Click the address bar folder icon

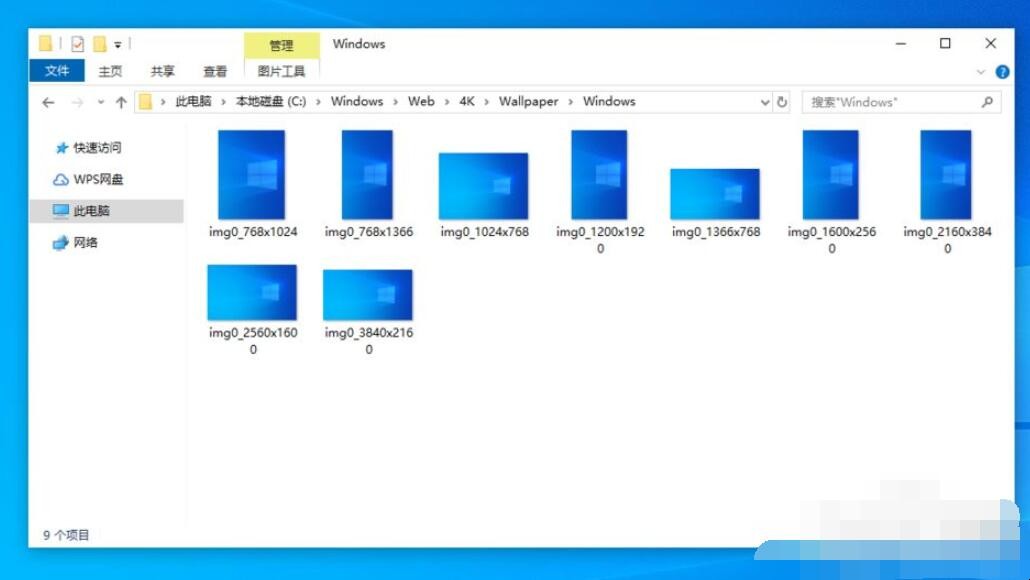point(145,102)
